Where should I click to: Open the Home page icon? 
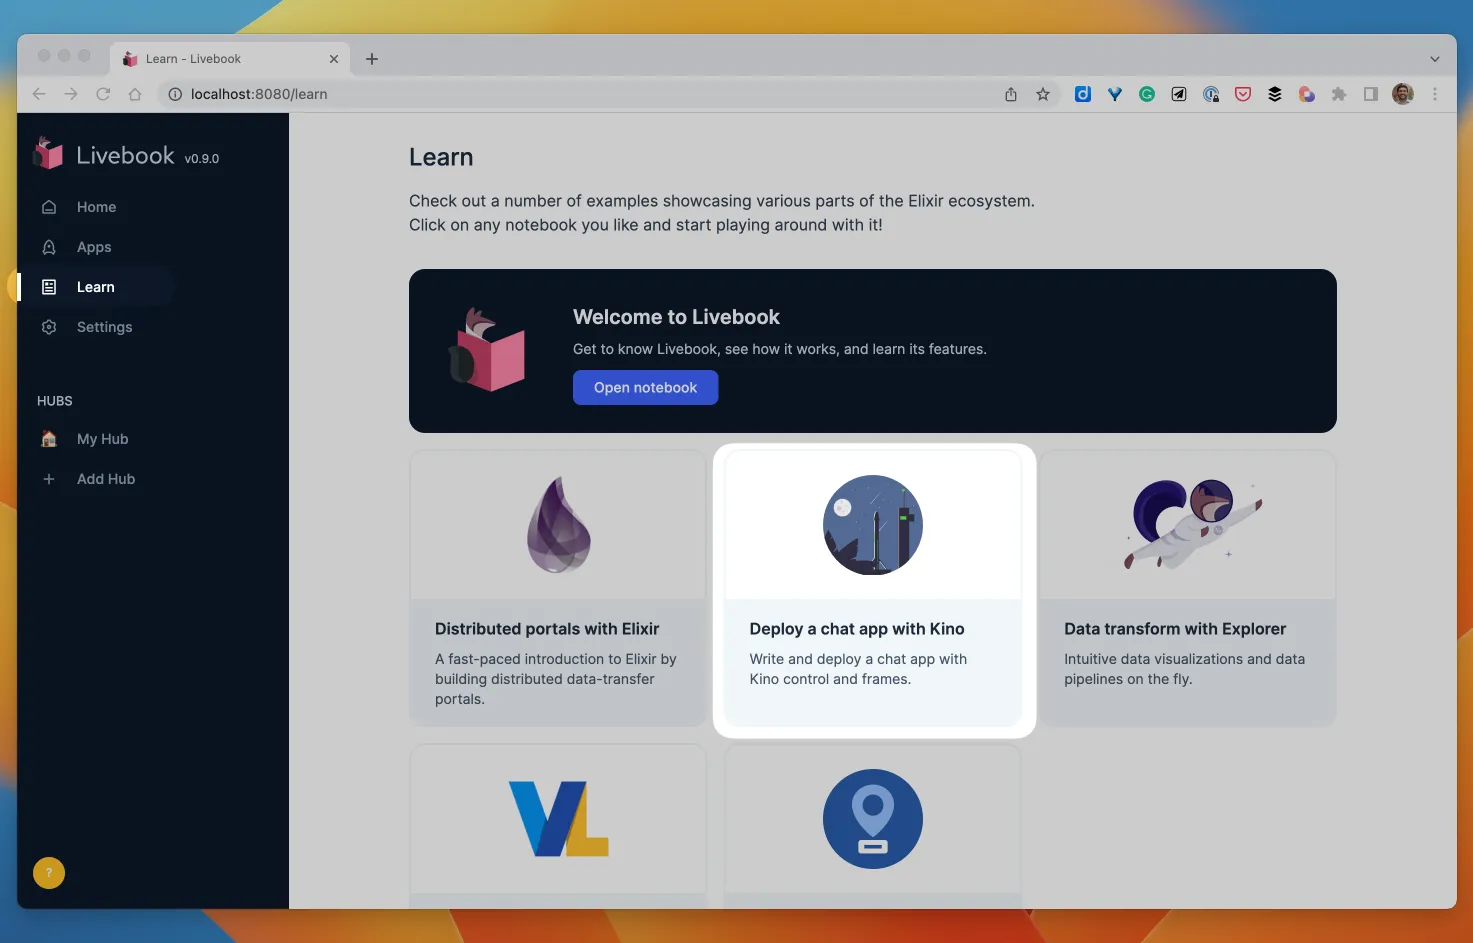coord(49,207)
